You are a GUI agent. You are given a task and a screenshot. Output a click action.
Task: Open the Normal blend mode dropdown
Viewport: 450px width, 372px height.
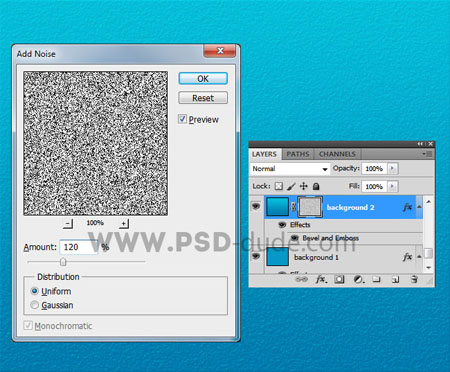tap(289, 169)
